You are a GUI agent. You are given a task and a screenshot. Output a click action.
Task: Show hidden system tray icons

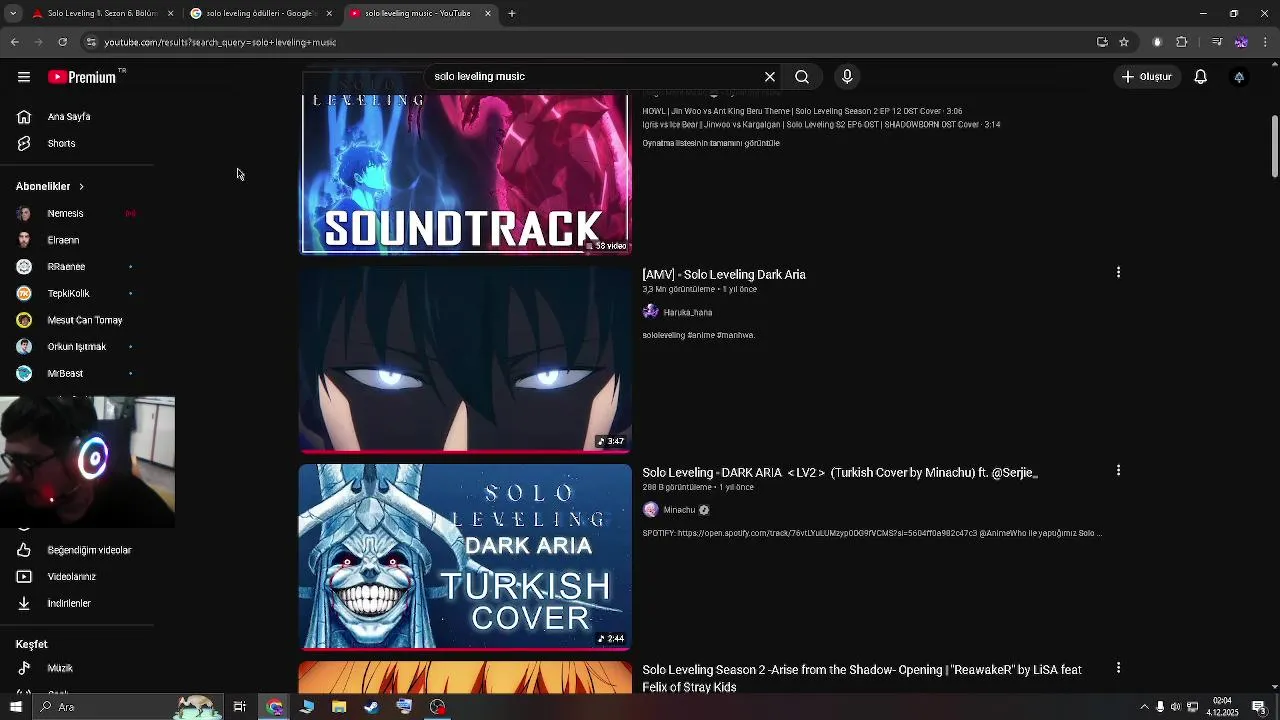[x=1144, y=707]
